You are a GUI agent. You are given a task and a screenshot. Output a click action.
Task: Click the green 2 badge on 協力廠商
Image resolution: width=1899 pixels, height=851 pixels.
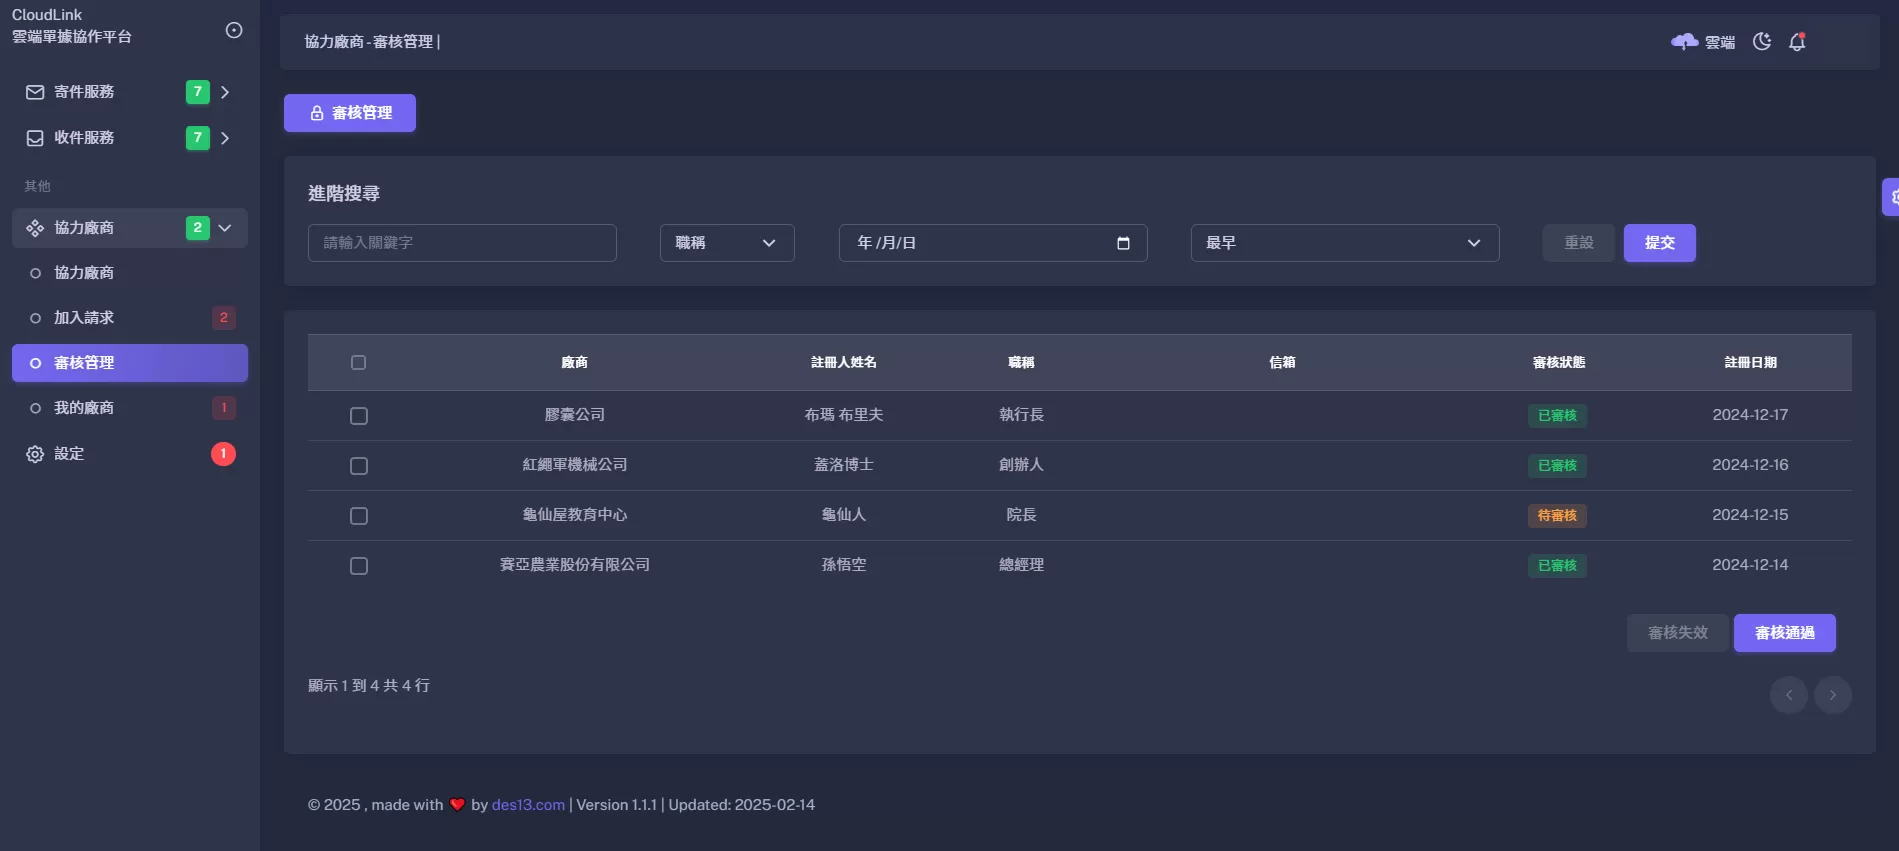click(198, 228)
